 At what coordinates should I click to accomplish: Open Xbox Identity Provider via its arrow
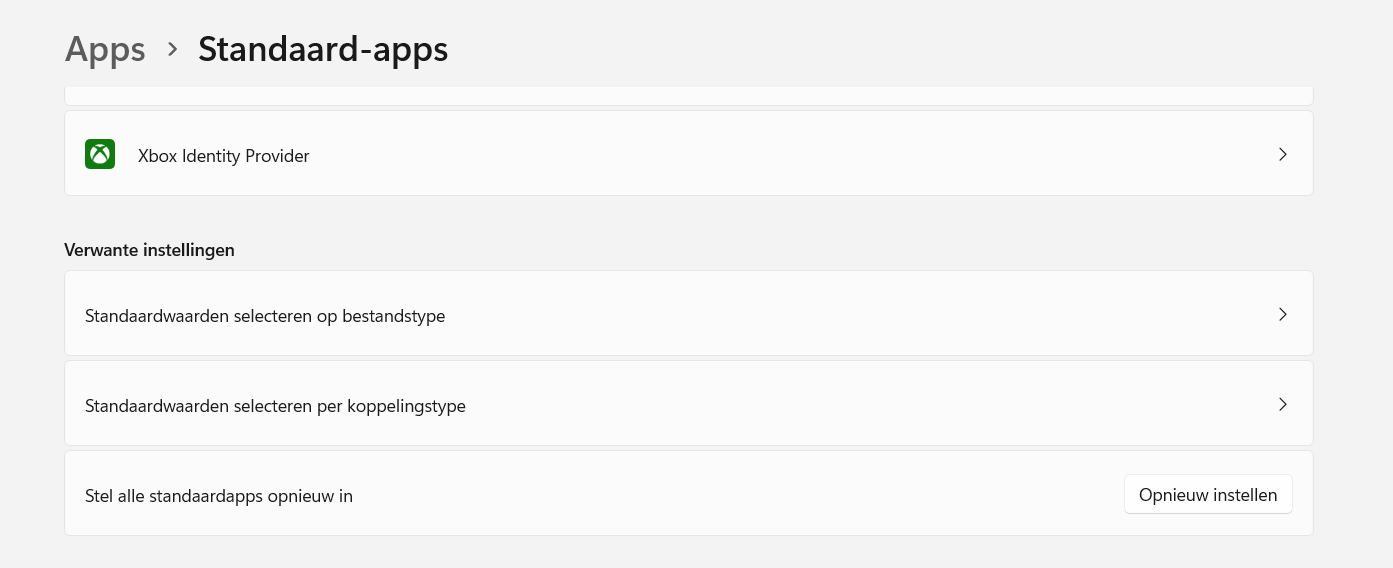click(1283, 155)
